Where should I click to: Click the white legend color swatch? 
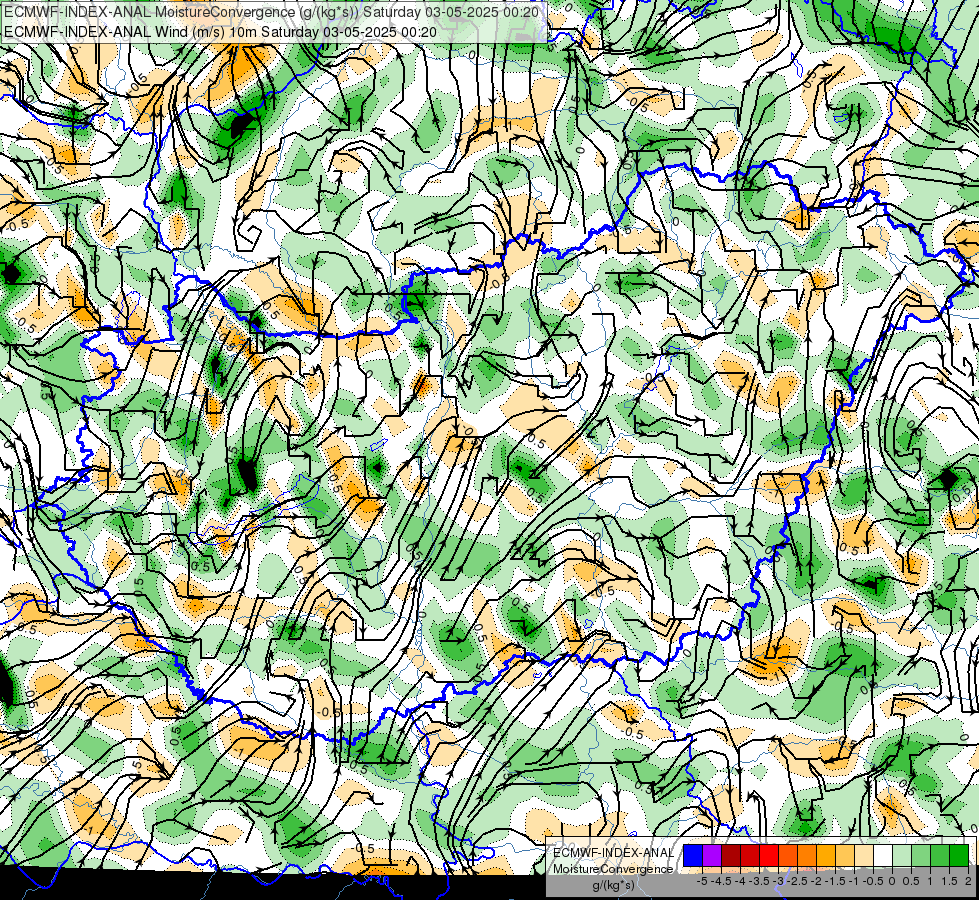pos(883,855)
